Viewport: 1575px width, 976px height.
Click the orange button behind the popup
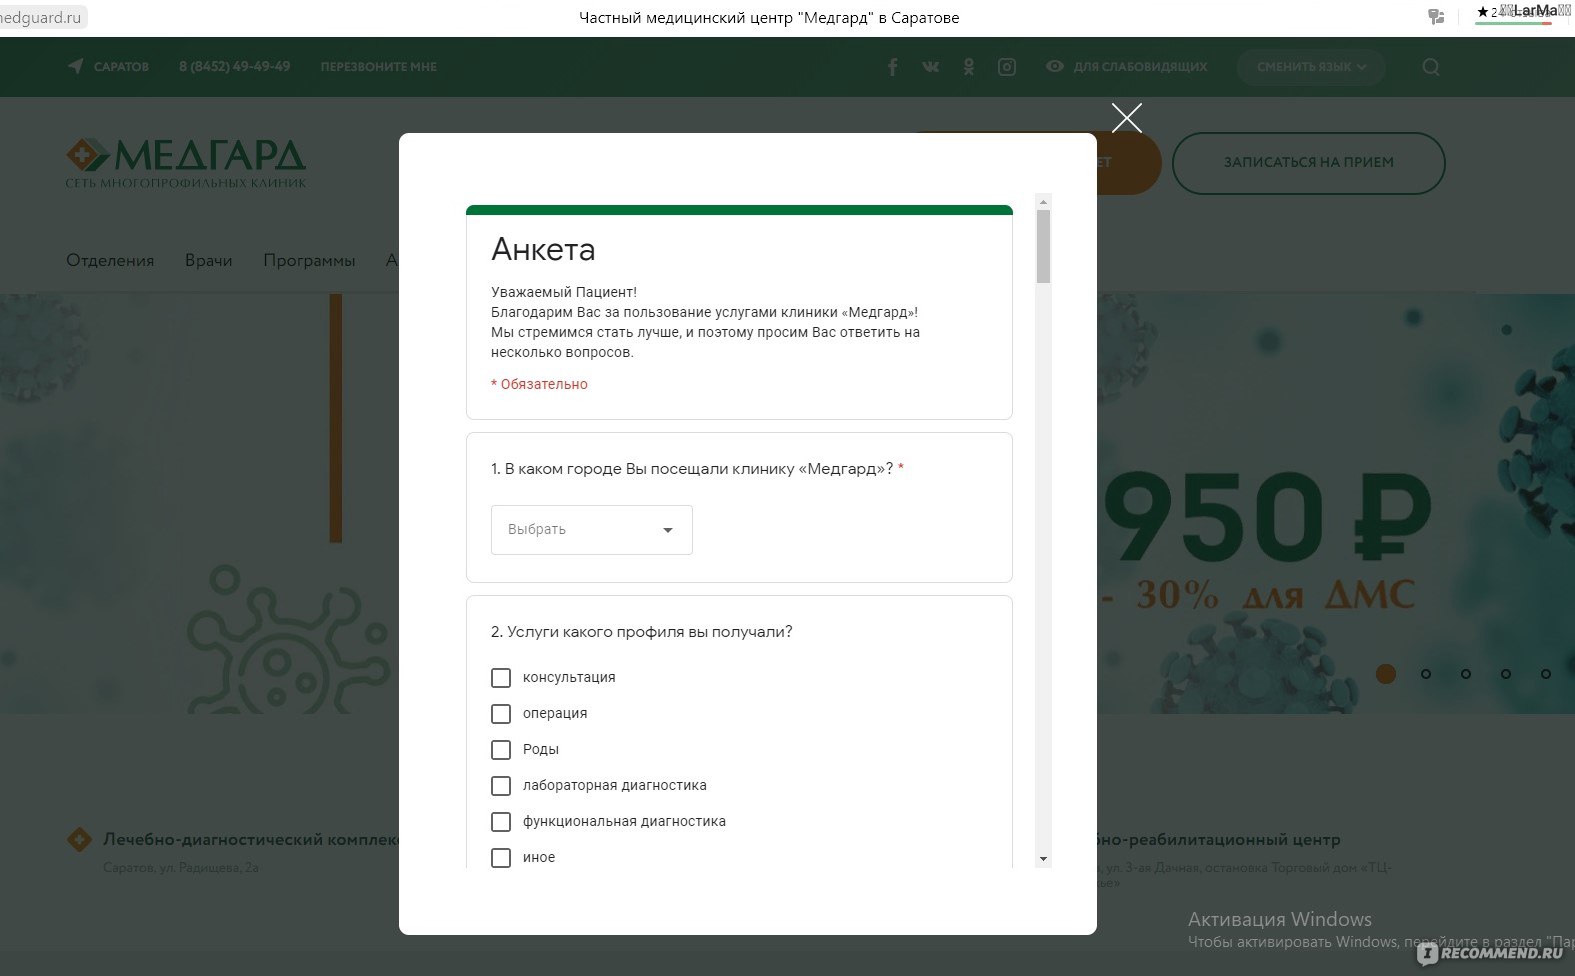(1128, 162)
